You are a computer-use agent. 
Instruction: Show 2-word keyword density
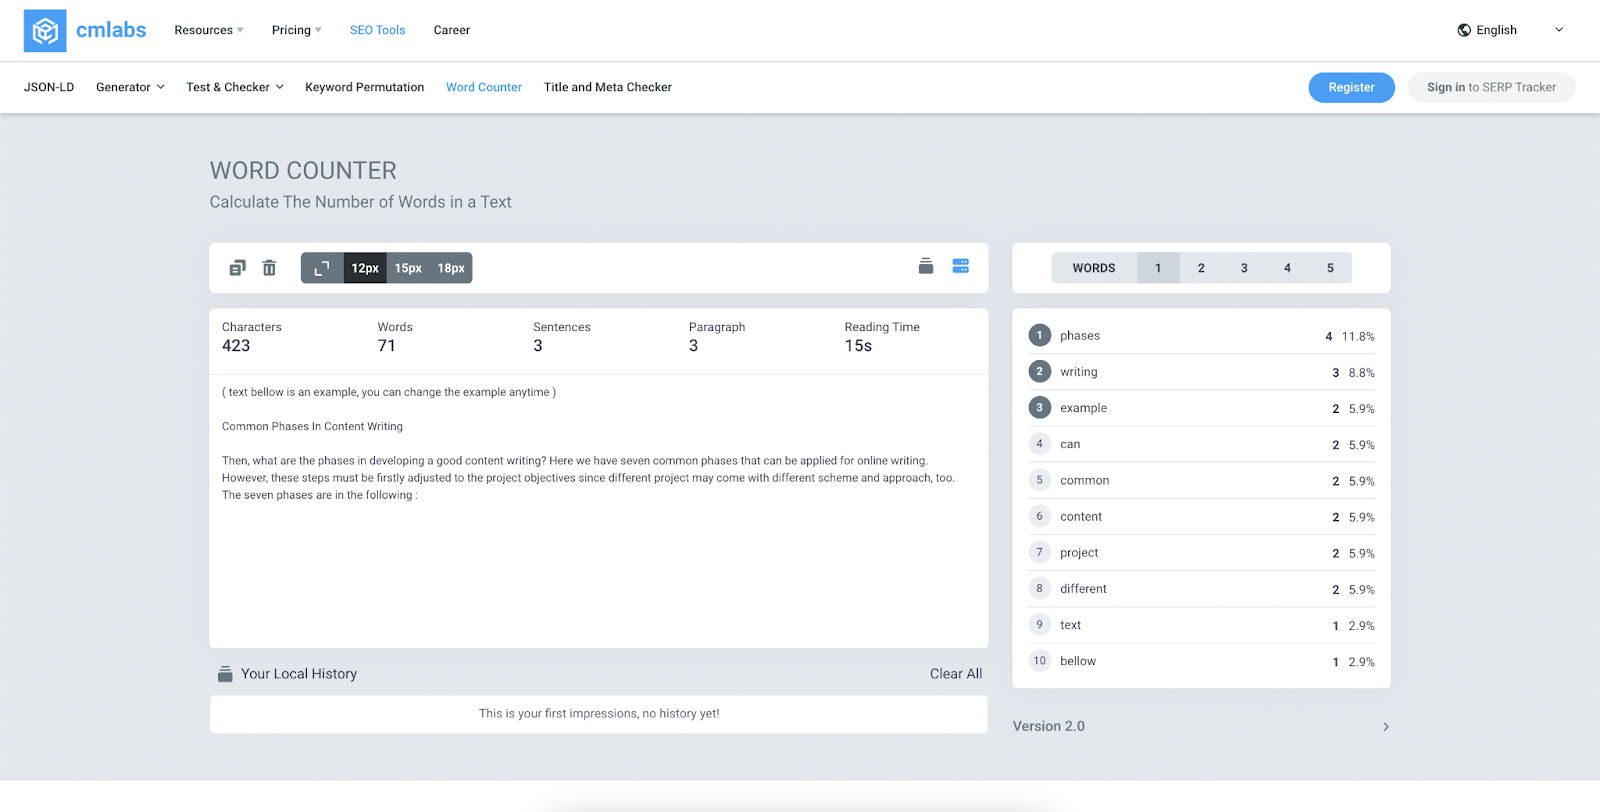[x=1201, y=268]
